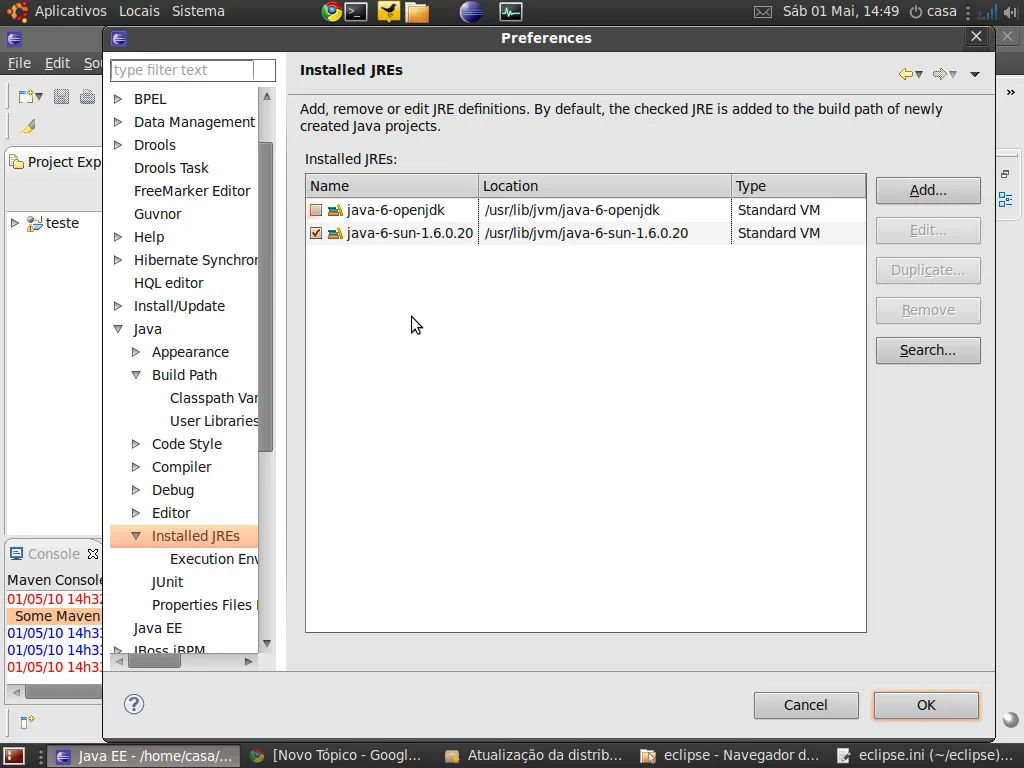Click the Add... button
Viewport: 1024px width, 768px height.
(x=928, y=191)
